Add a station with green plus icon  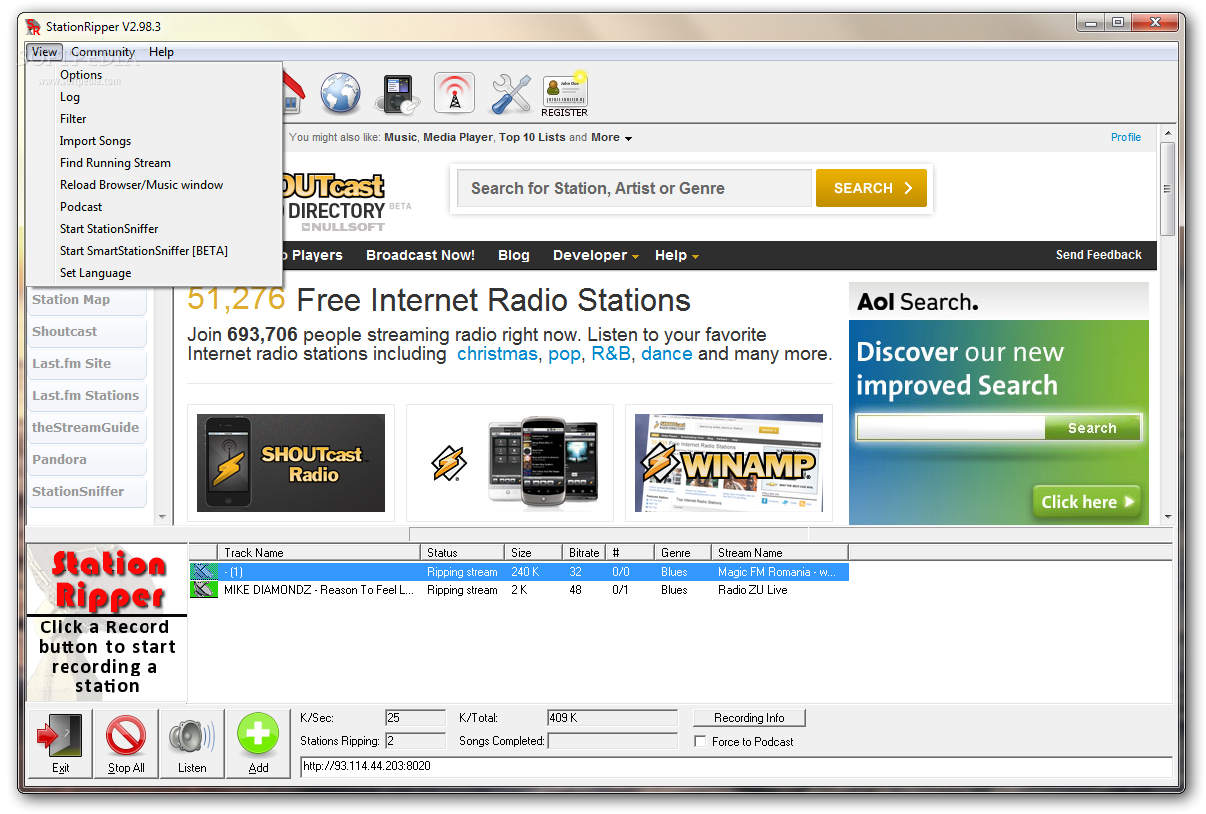(x=258, y=744)
